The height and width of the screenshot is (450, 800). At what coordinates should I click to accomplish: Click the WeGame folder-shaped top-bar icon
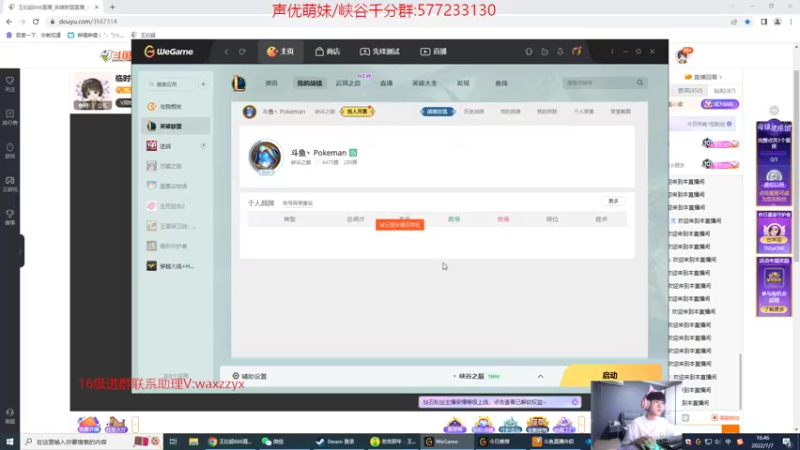coord(545,52)
